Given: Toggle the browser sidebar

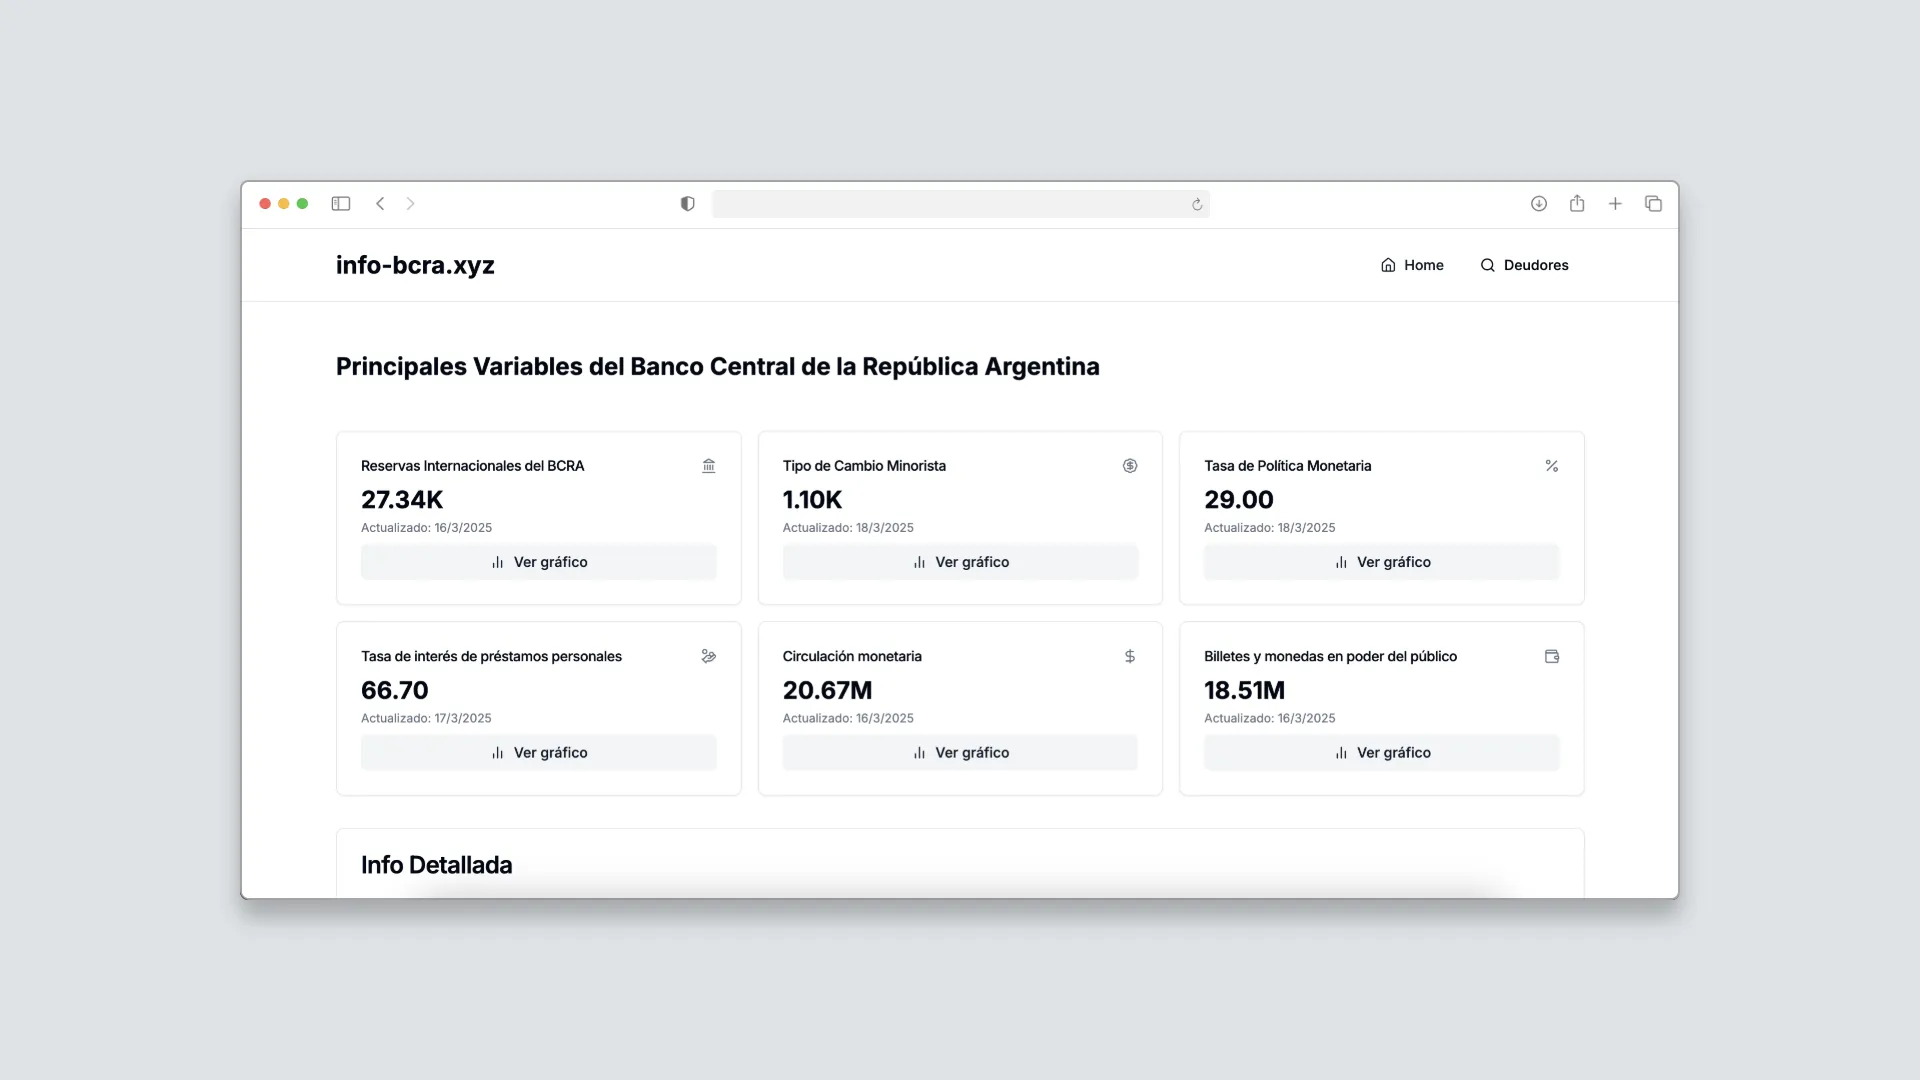Looking at the screenshot, I should click(x=341, y=203).
